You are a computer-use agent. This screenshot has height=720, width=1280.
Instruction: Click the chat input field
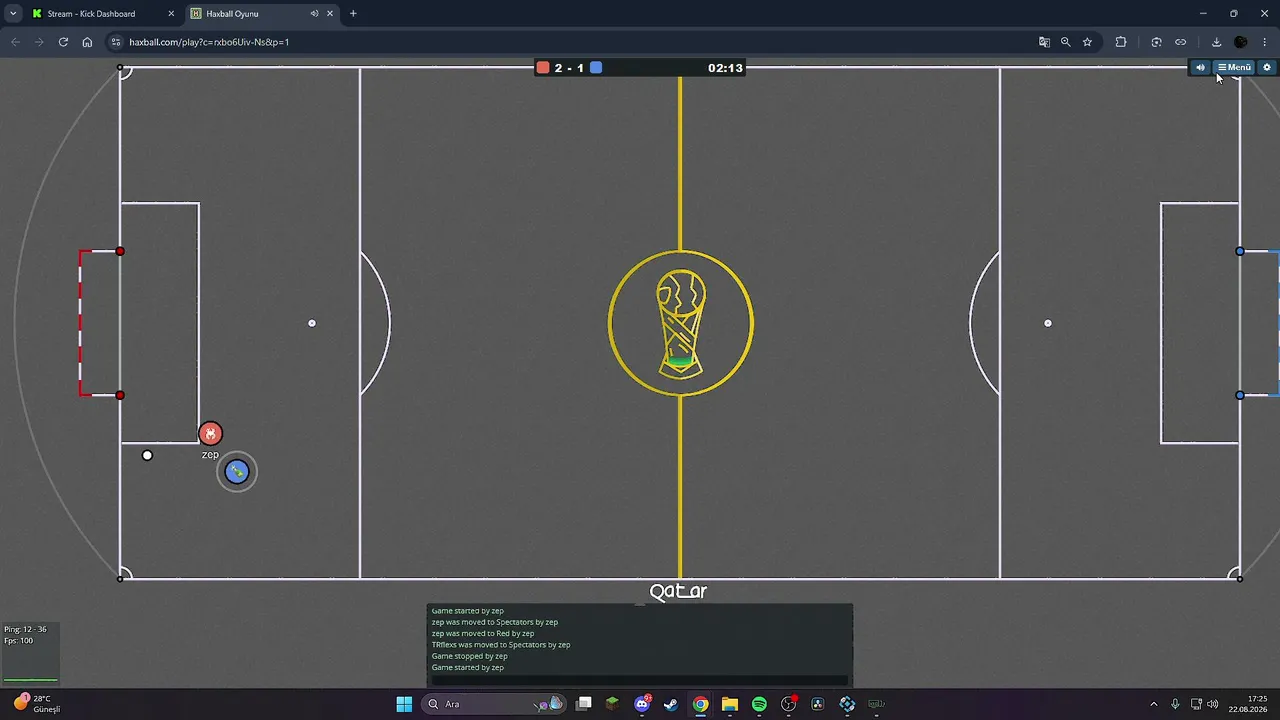pos(640,680)
